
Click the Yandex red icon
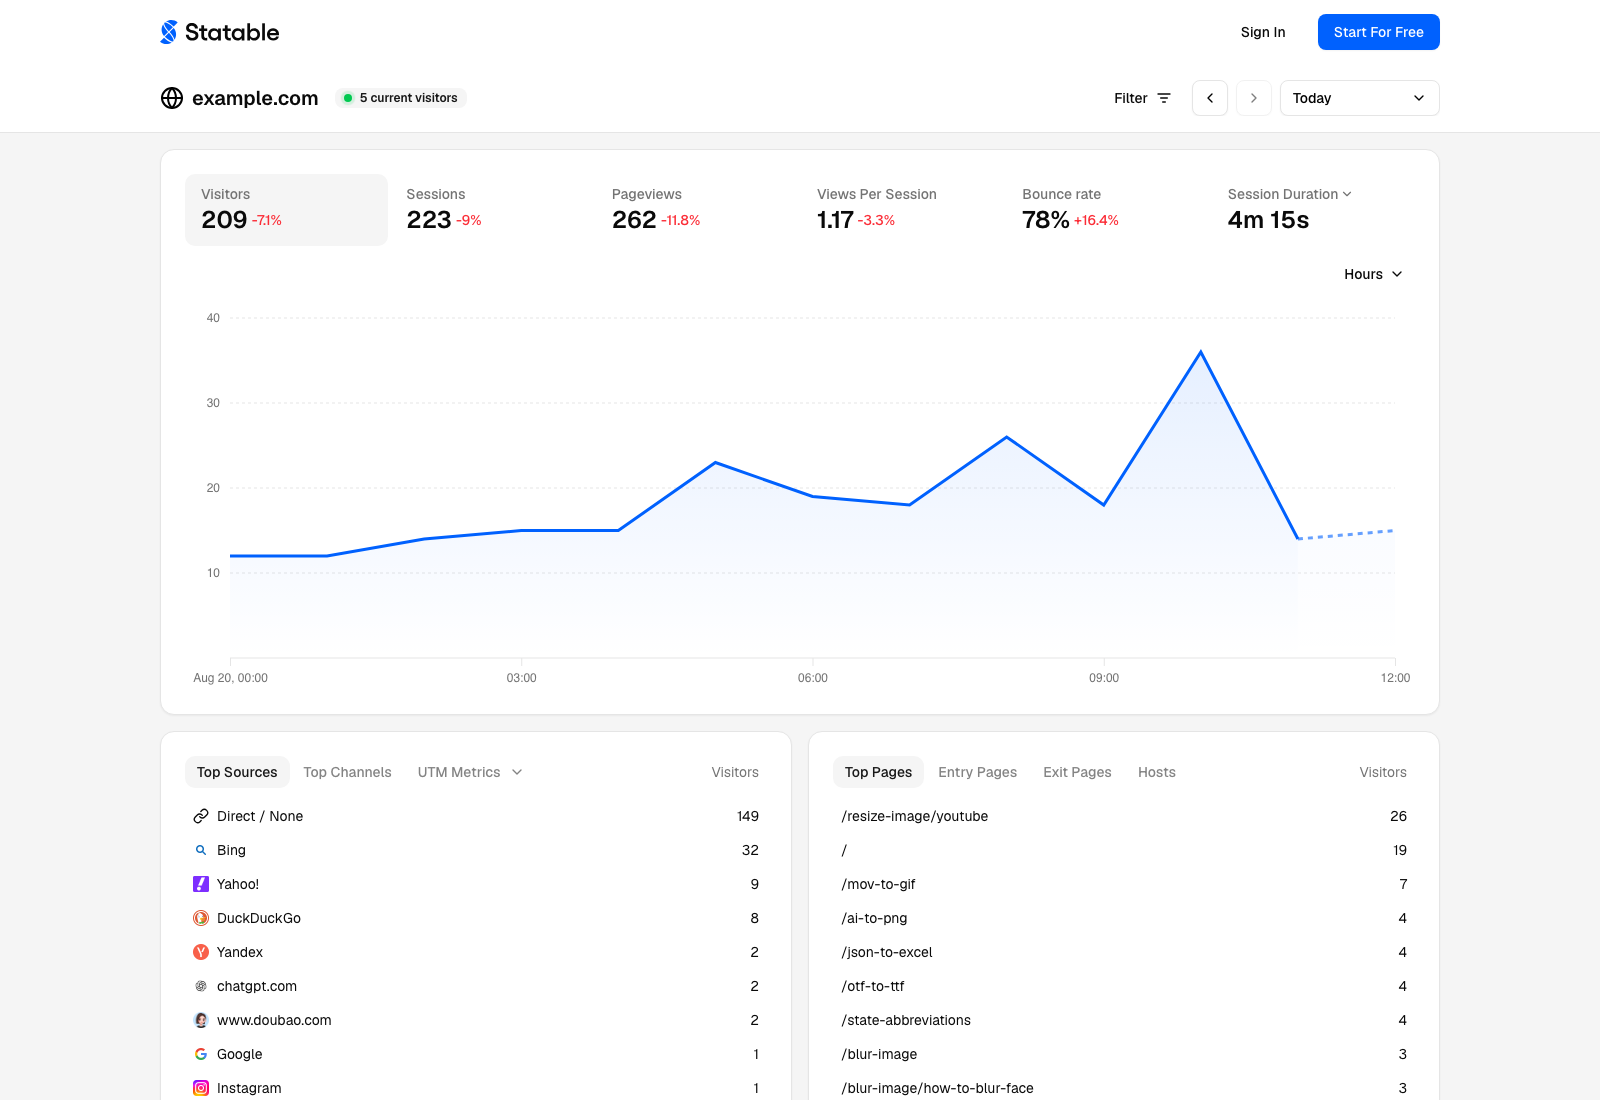pos(201,952)
